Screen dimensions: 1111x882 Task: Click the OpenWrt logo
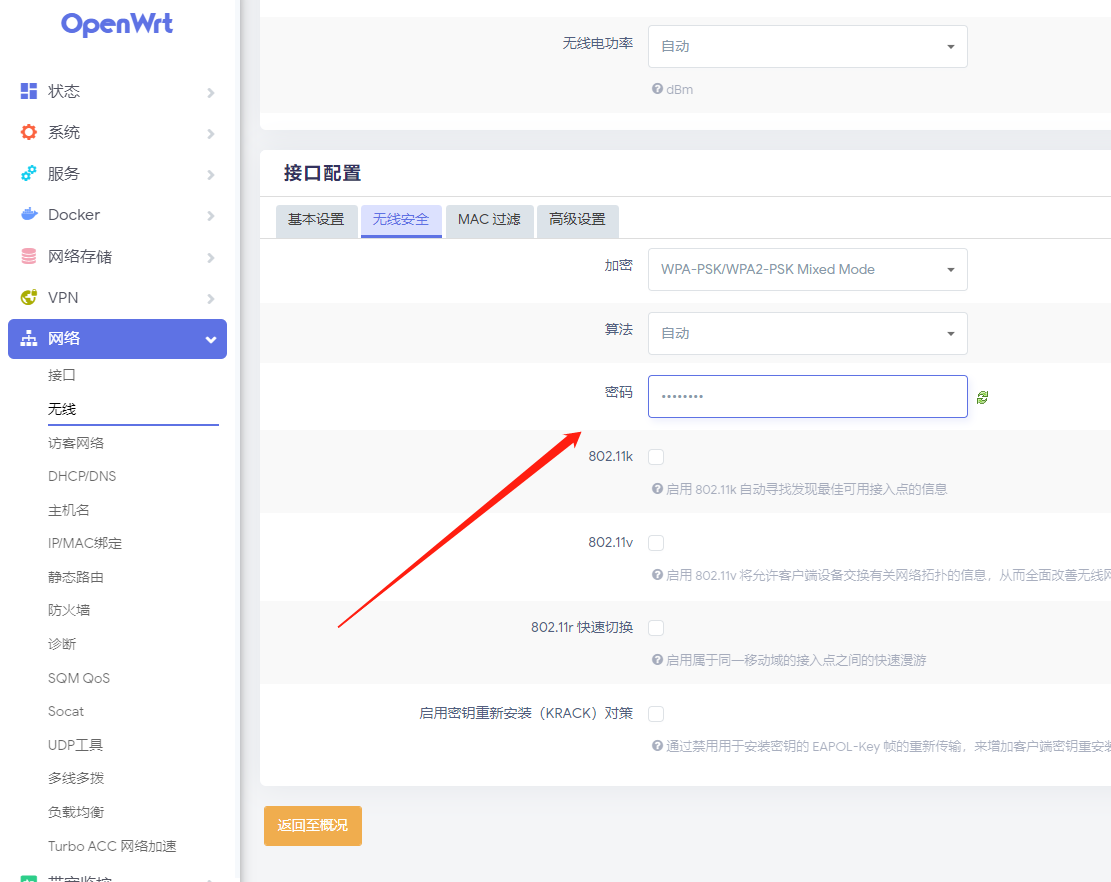point(117,25)
